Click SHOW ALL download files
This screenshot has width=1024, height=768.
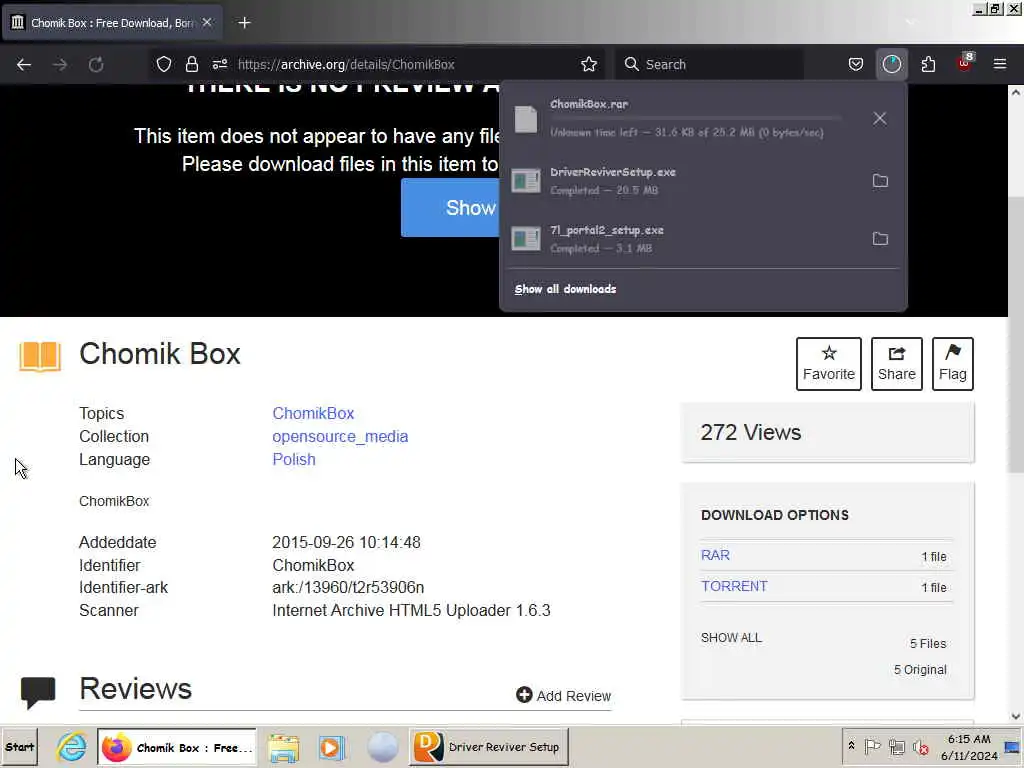click(x=731, y=637)
